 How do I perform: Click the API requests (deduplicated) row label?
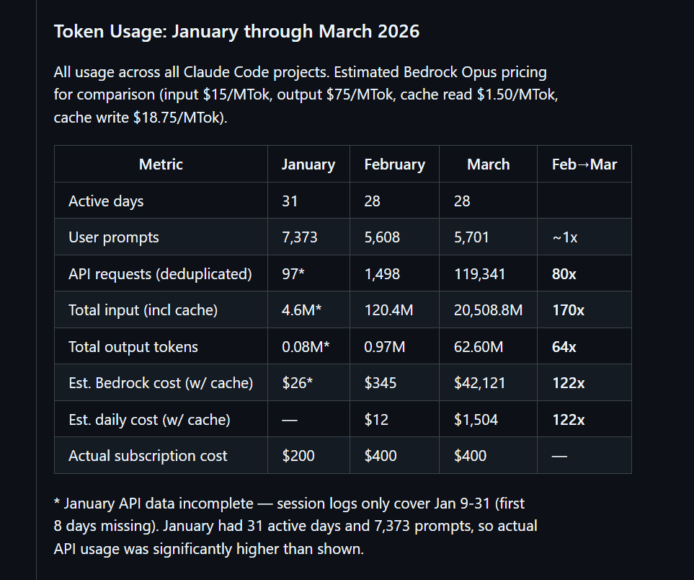coord(160,274)
